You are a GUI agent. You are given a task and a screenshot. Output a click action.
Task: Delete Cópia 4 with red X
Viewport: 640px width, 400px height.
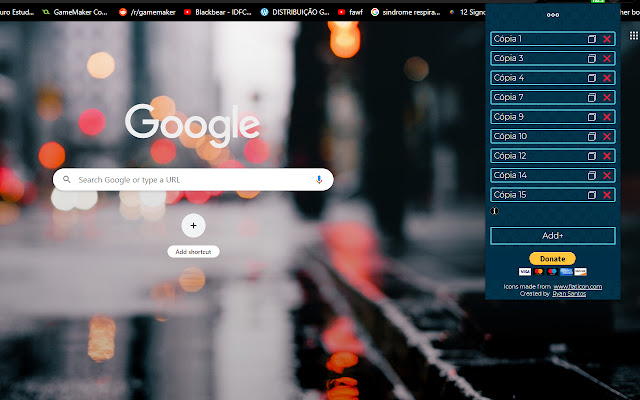click(607, 78)
